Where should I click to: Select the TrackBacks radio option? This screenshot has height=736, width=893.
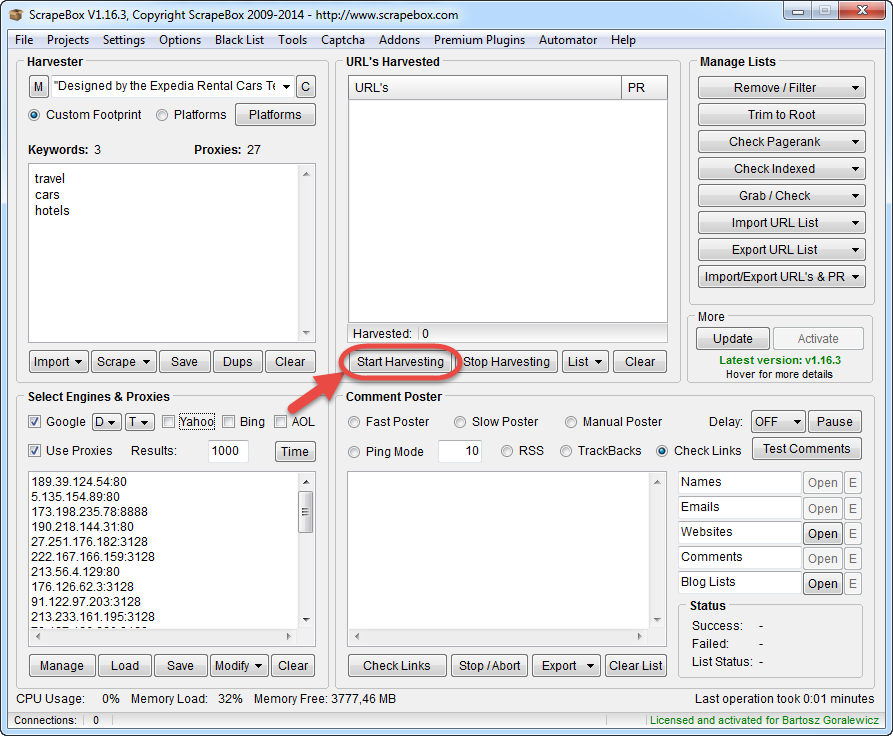566,451
